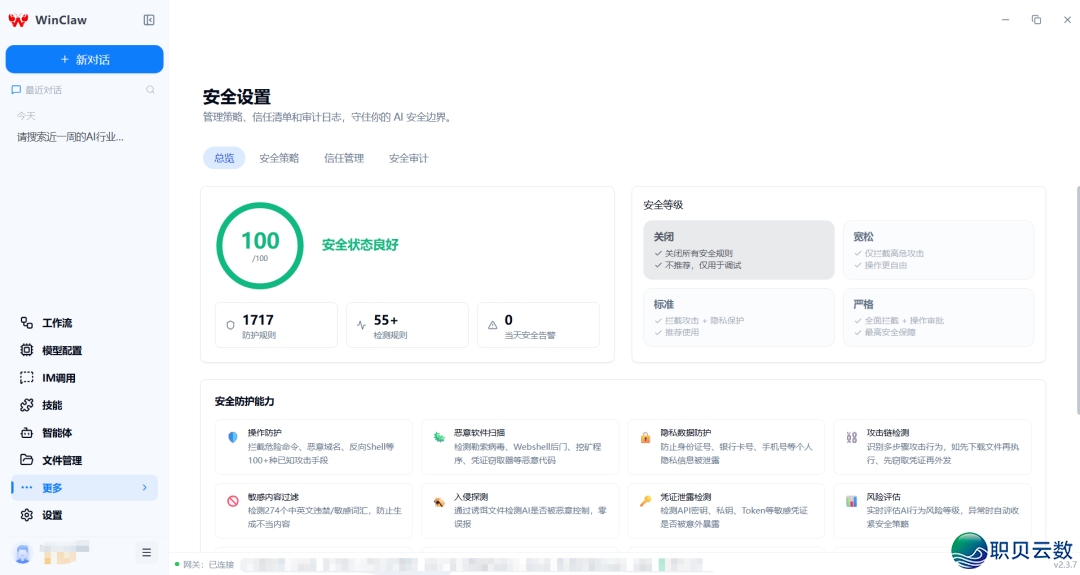Click the 入侵探测 icon
The width and height of the screenshot is (1080, 575).
pyautogui.click(x=439, y=501)
